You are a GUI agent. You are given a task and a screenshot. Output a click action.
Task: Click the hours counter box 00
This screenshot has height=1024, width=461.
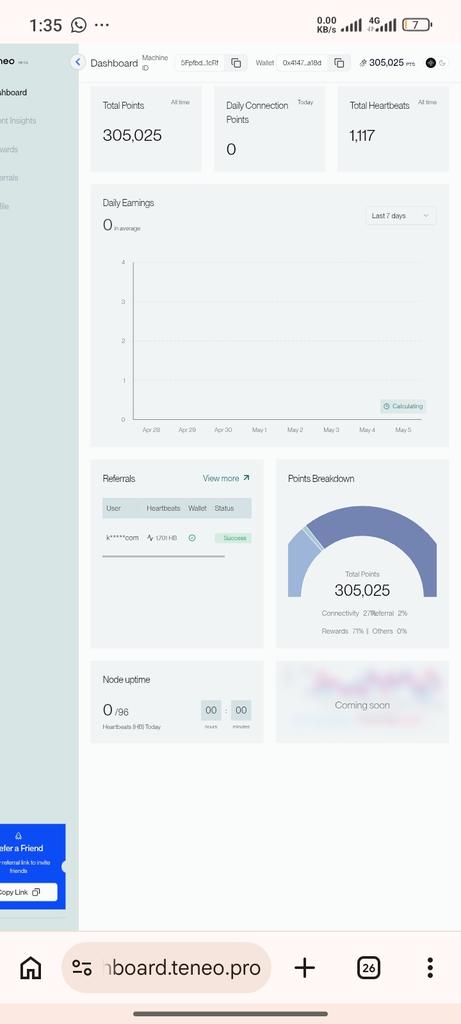click(211, 711)
